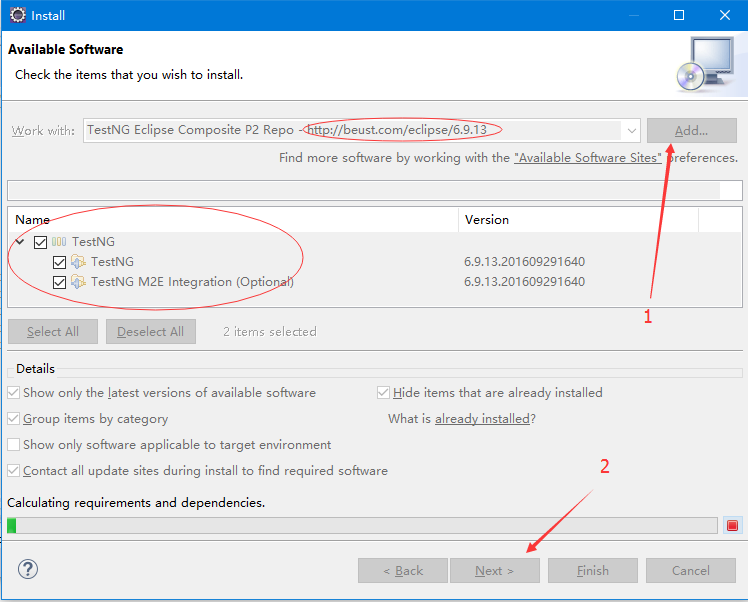Screen dimensions: 748x602
Task: Click the TestNG category icon
Action: (59, 242)
